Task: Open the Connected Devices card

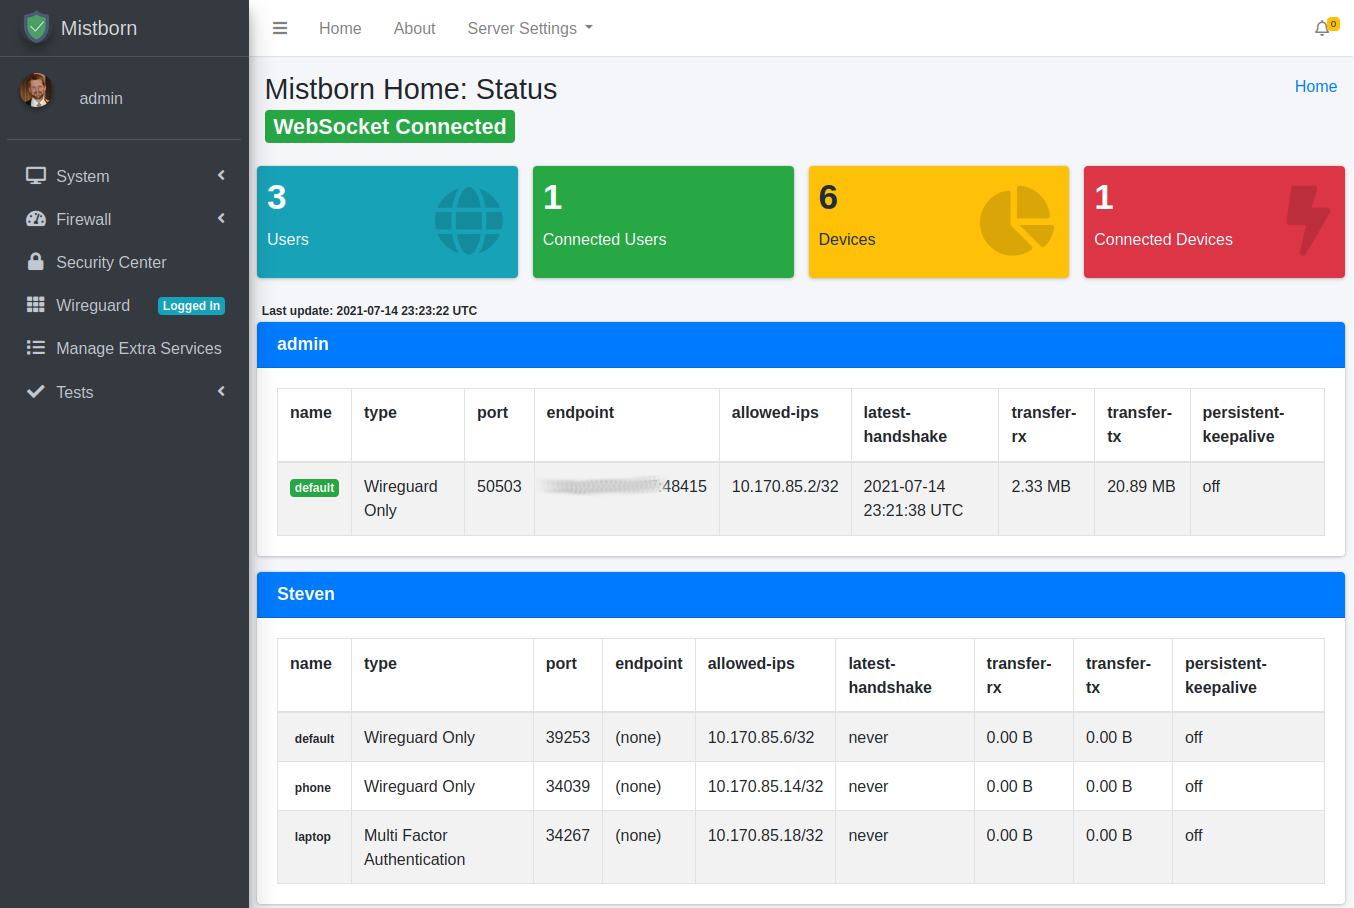Action: (x=1214, y=222)
